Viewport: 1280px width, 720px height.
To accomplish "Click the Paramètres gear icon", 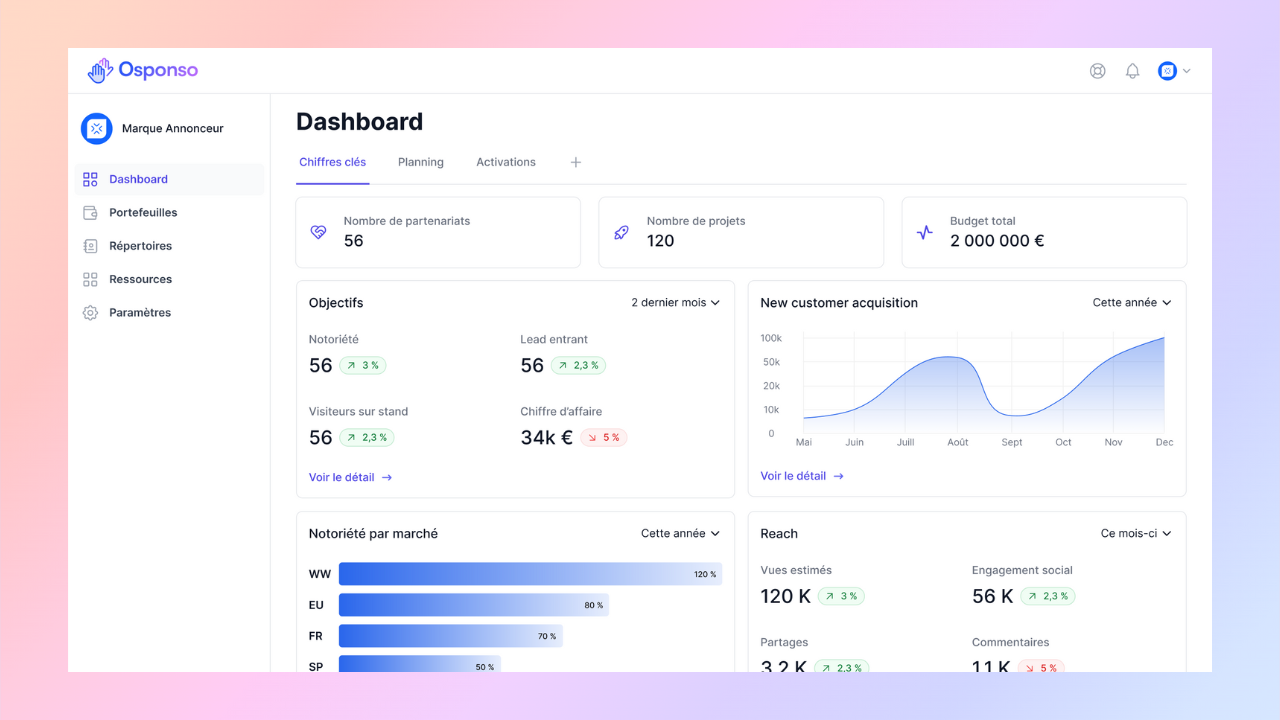I will click(90, 313).
